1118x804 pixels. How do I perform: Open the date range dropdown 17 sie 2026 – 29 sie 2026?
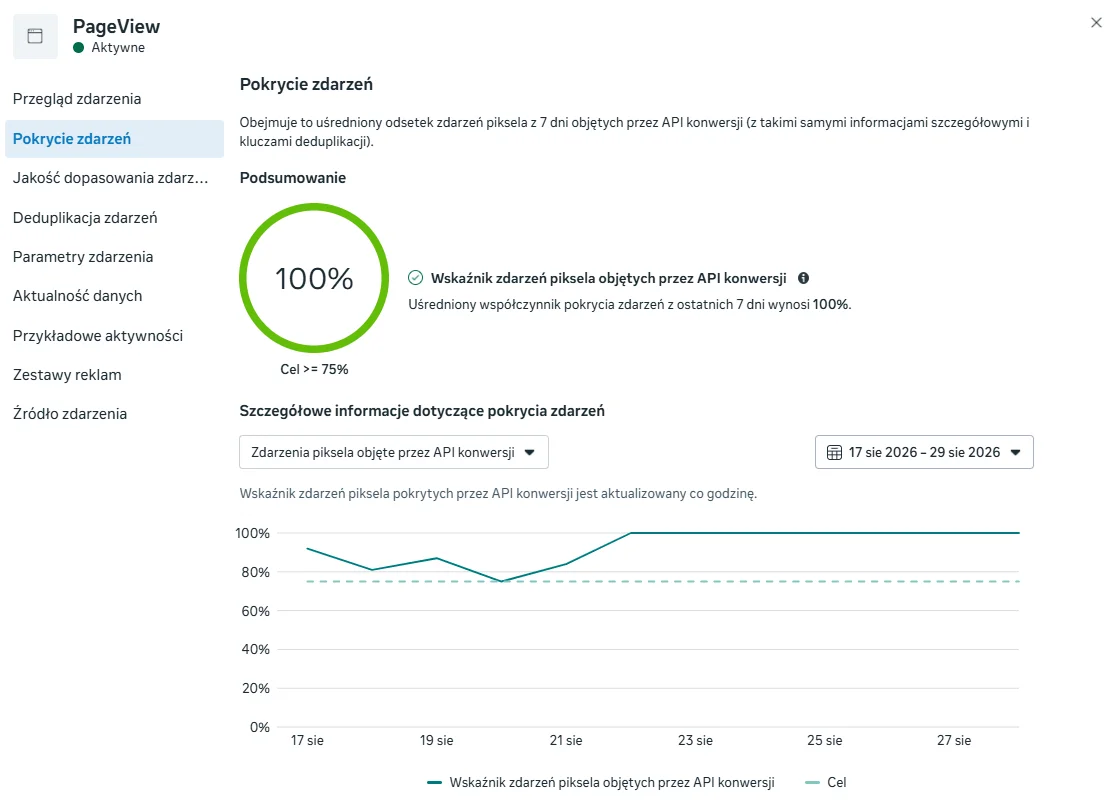(x=924, y=452)
